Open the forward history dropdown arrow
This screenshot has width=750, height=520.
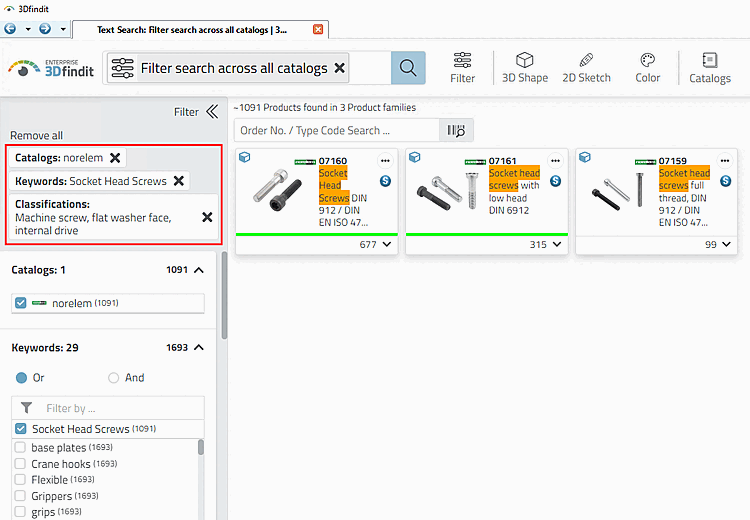coord(63,30)
